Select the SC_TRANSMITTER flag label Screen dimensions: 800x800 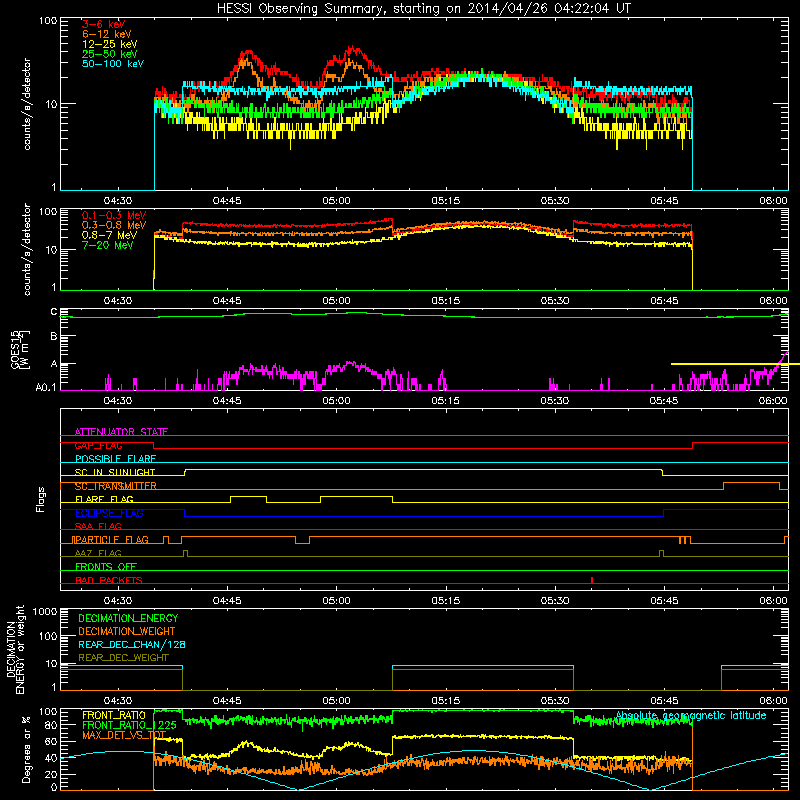pos(115,486)
